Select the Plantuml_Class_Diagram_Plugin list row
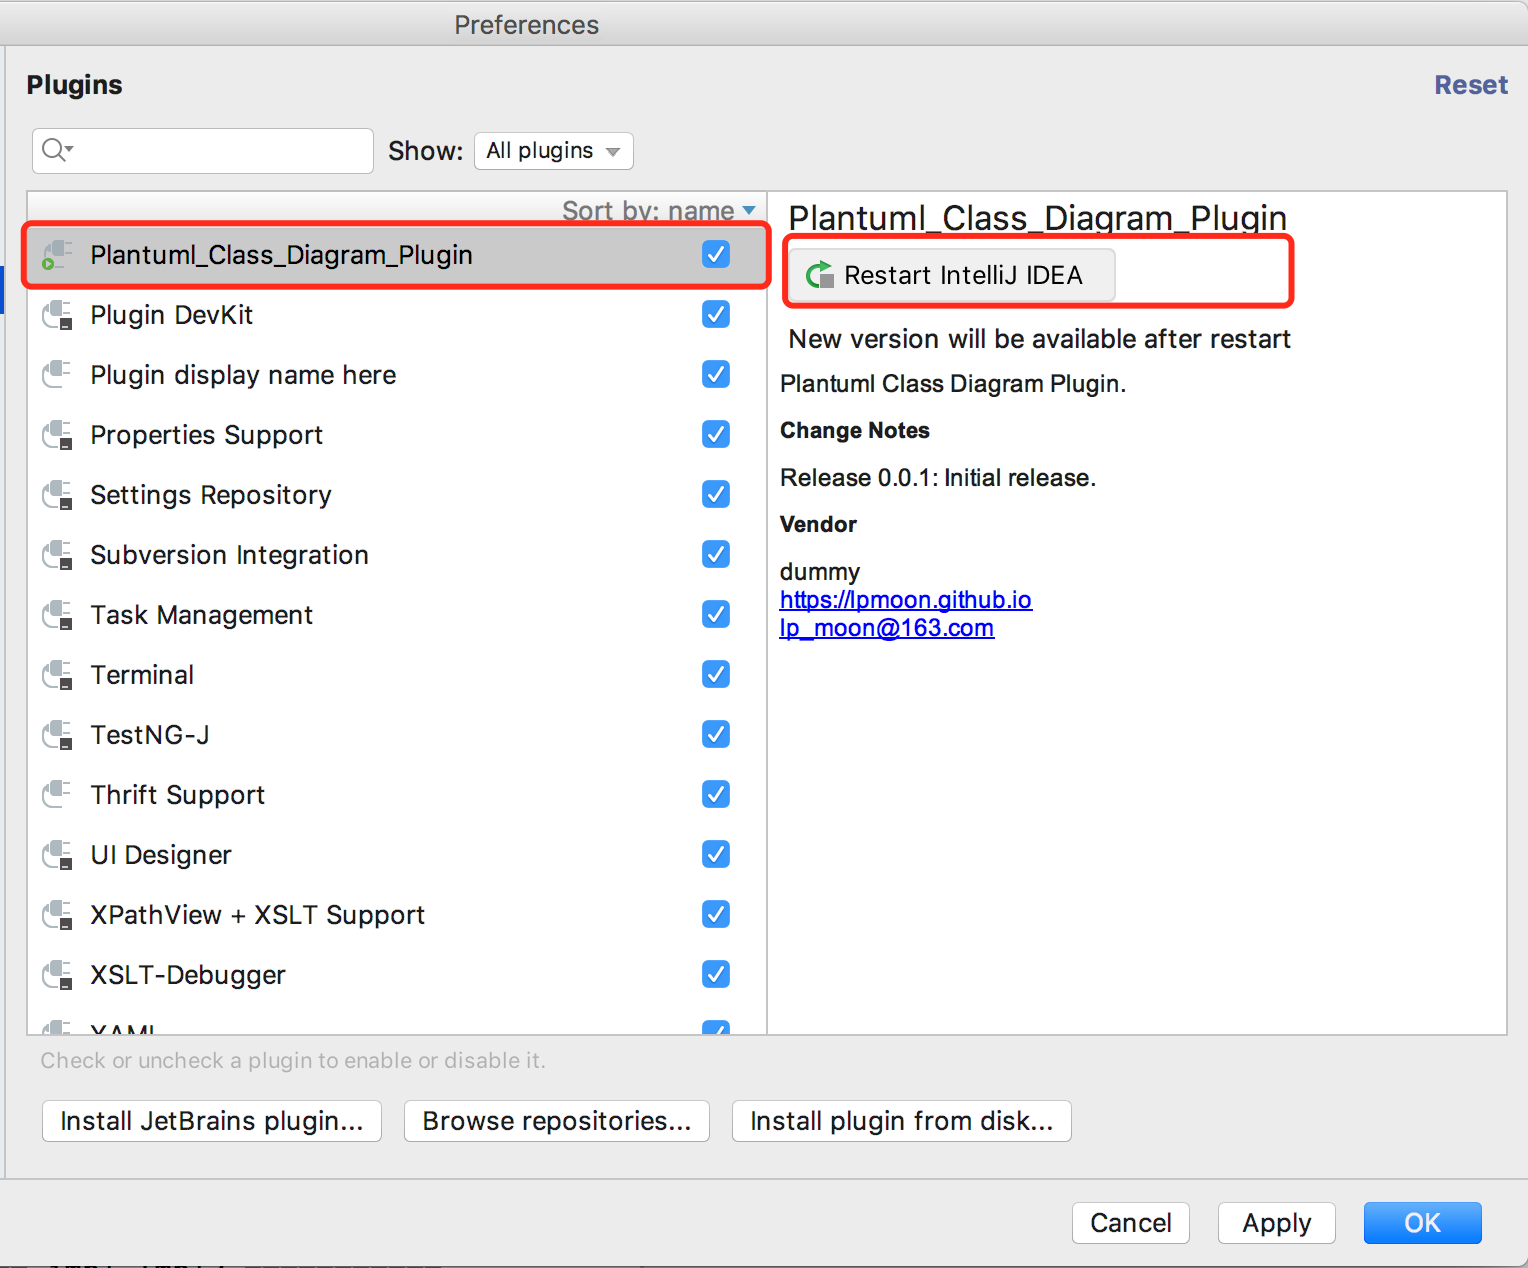 tap(397, 255)
